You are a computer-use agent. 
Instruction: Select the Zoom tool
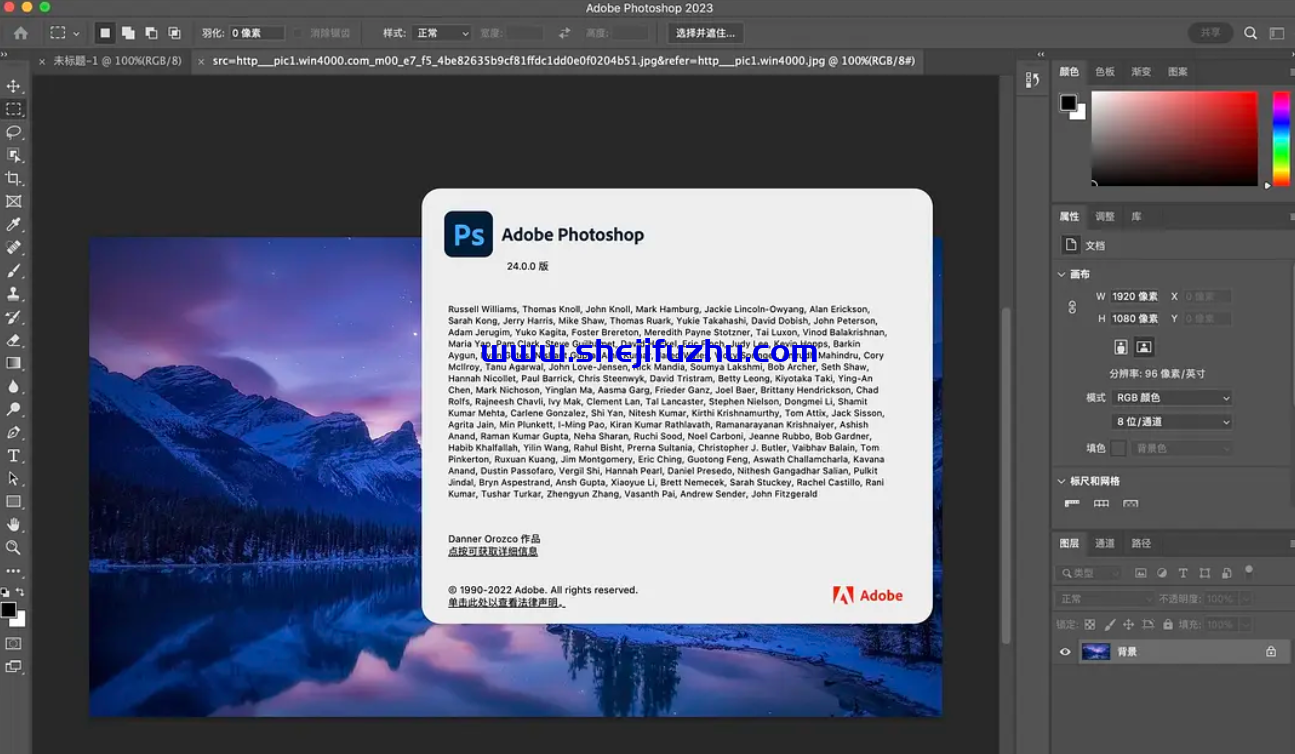pyautogui.click(x=14, y=547)
